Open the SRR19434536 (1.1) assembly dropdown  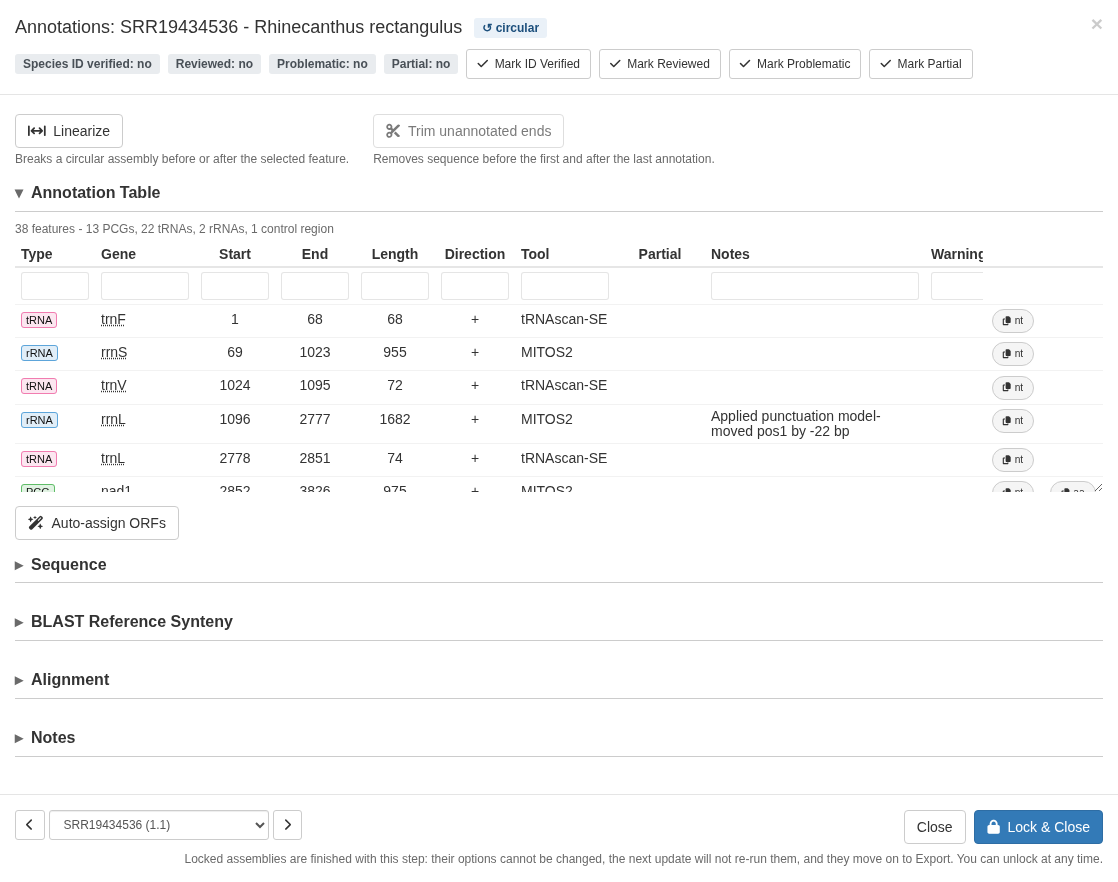pyautogui.click(x=159, y=825)
